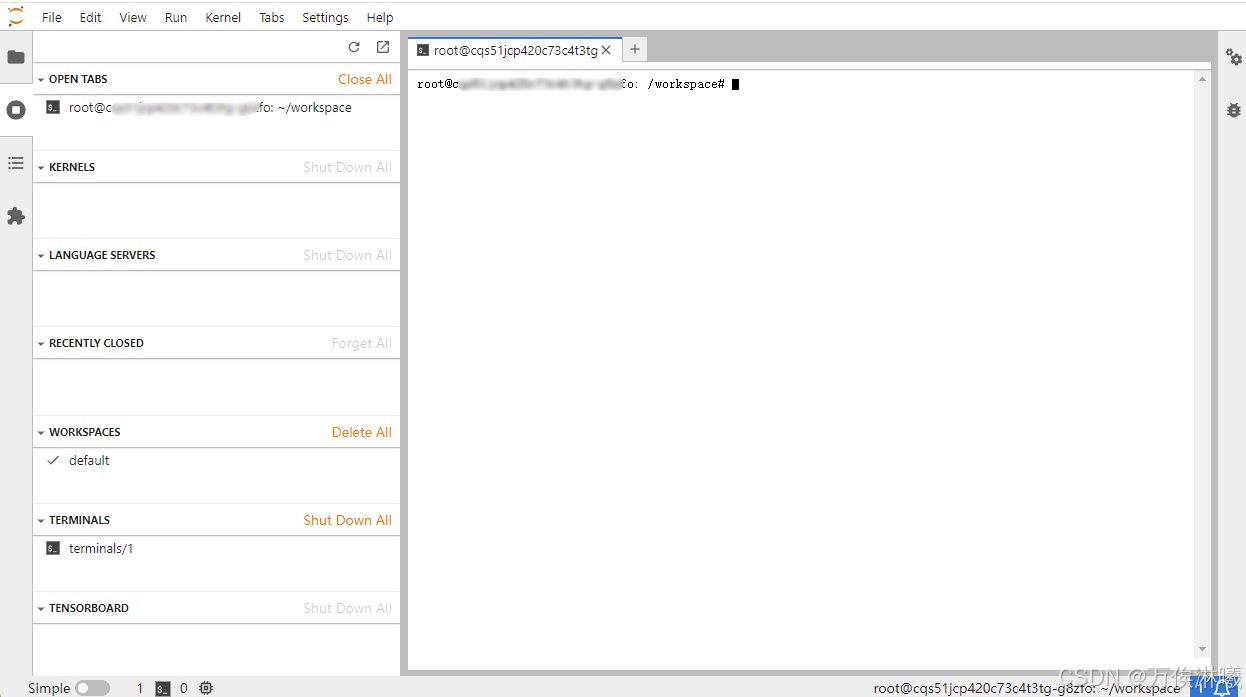The height and width of the screenshot is (697, 1246).
Task: Open the Kernel menu
Action: click(x=223, y=17)
